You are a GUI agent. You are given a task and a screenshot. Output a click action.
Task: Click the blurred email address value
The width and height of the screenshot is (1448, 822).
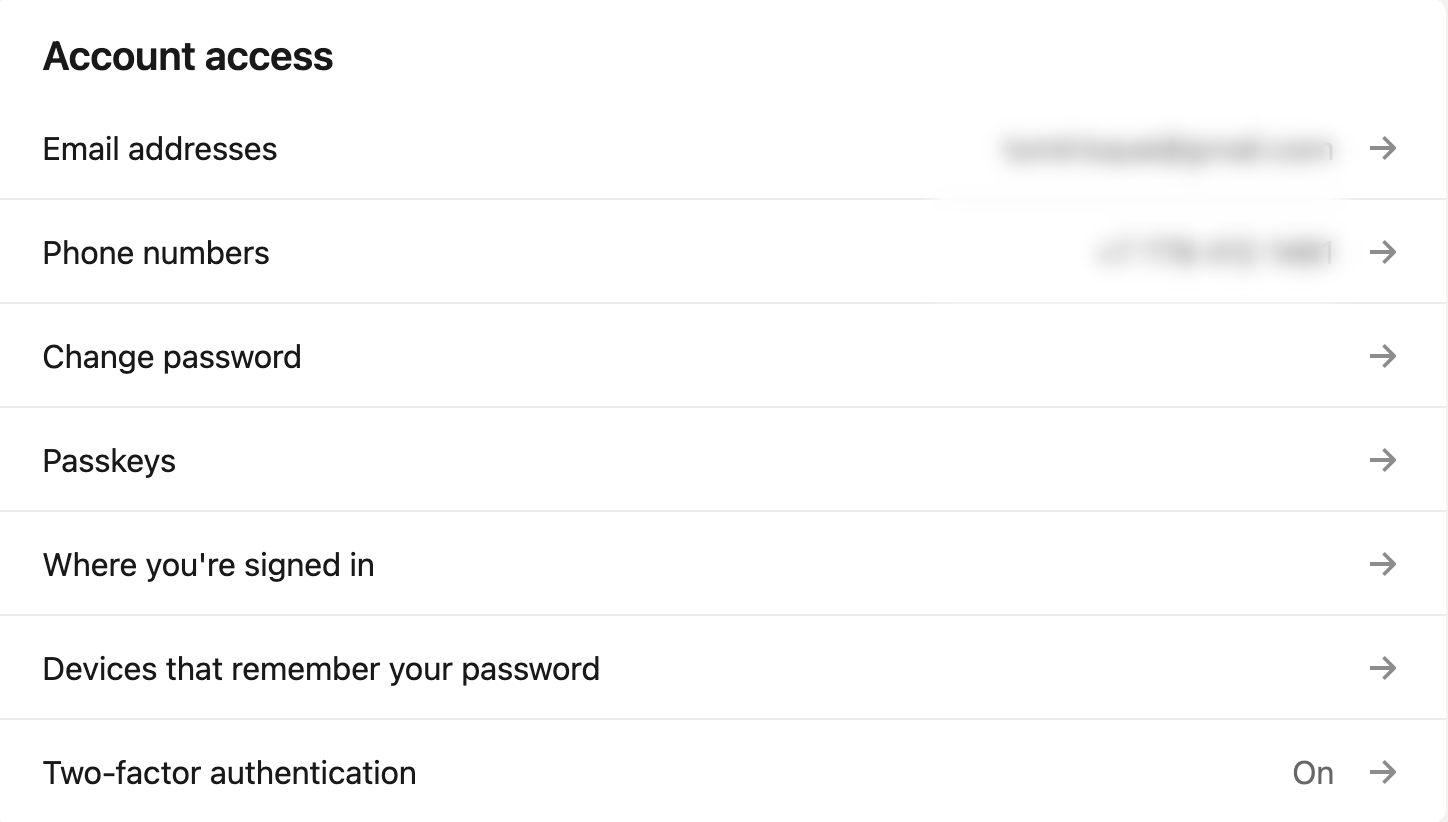click(1166, 150)
